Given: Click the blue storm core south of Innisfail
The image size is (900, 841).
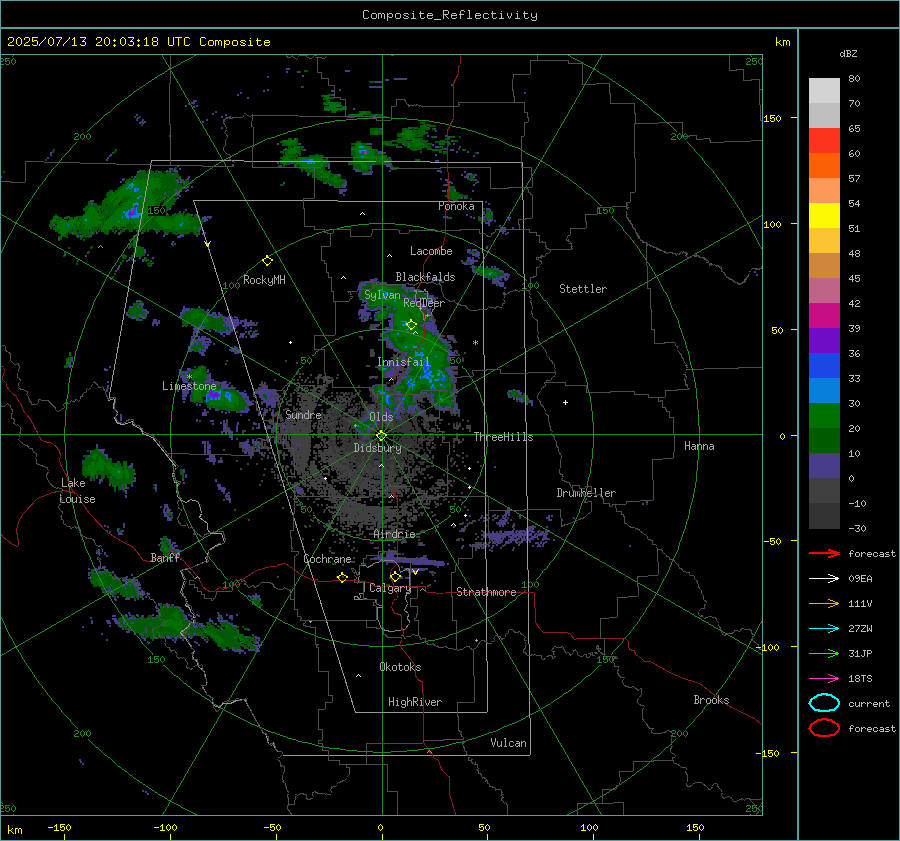Looking at the screenshot, I should (428, 376).
